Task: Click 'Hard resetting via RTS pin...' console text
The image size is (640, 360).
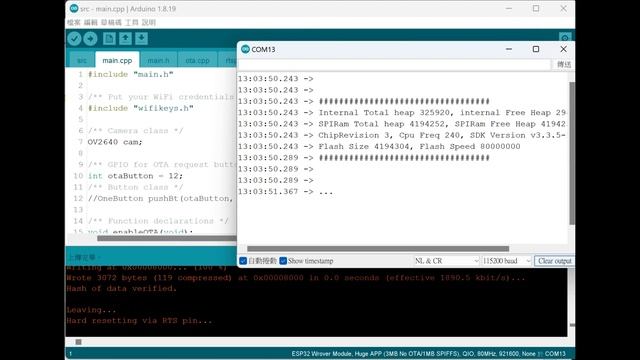Action: (x=139, y=321)
